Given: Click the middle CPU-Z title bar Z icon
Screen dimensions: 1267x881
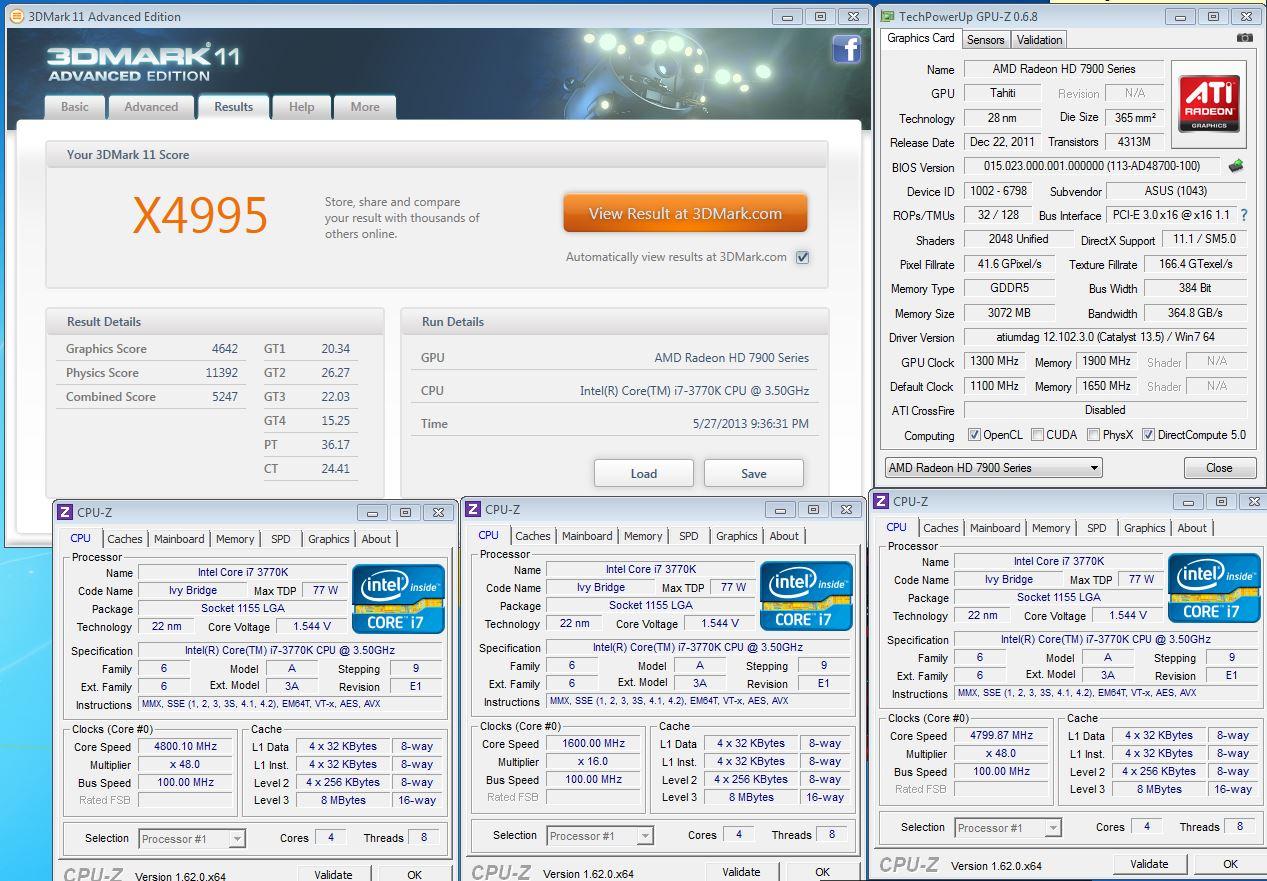Looking at the screenshot, I should point(473,509).
